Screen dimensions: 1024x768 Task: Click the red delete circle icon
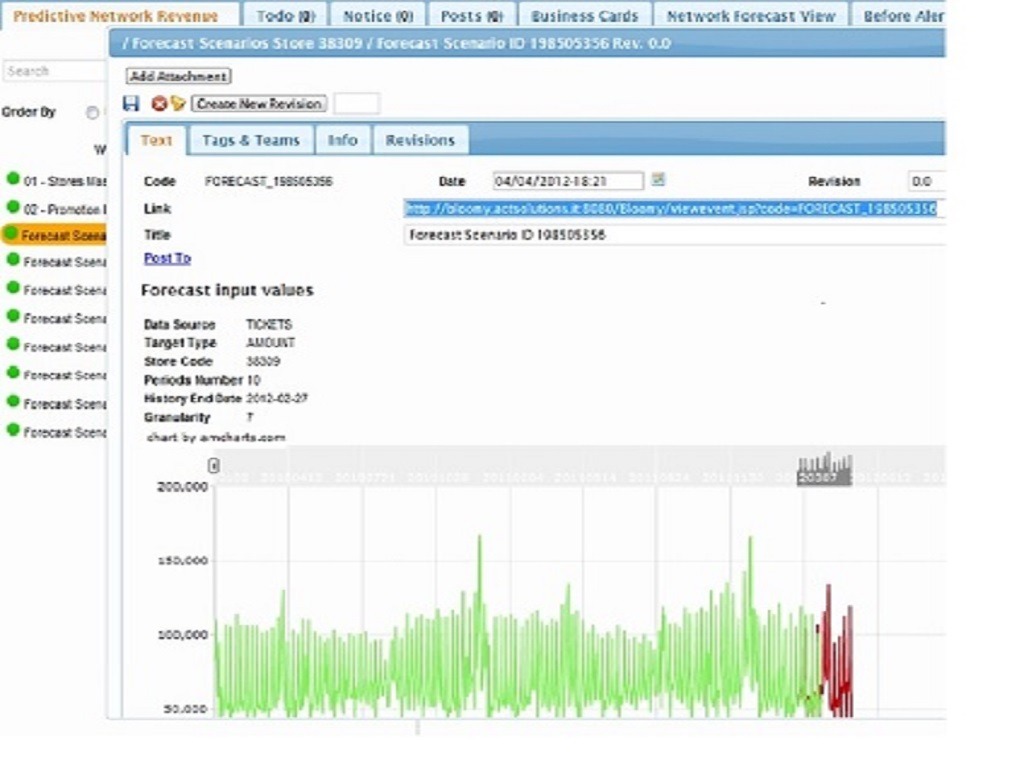click(159, 103)
